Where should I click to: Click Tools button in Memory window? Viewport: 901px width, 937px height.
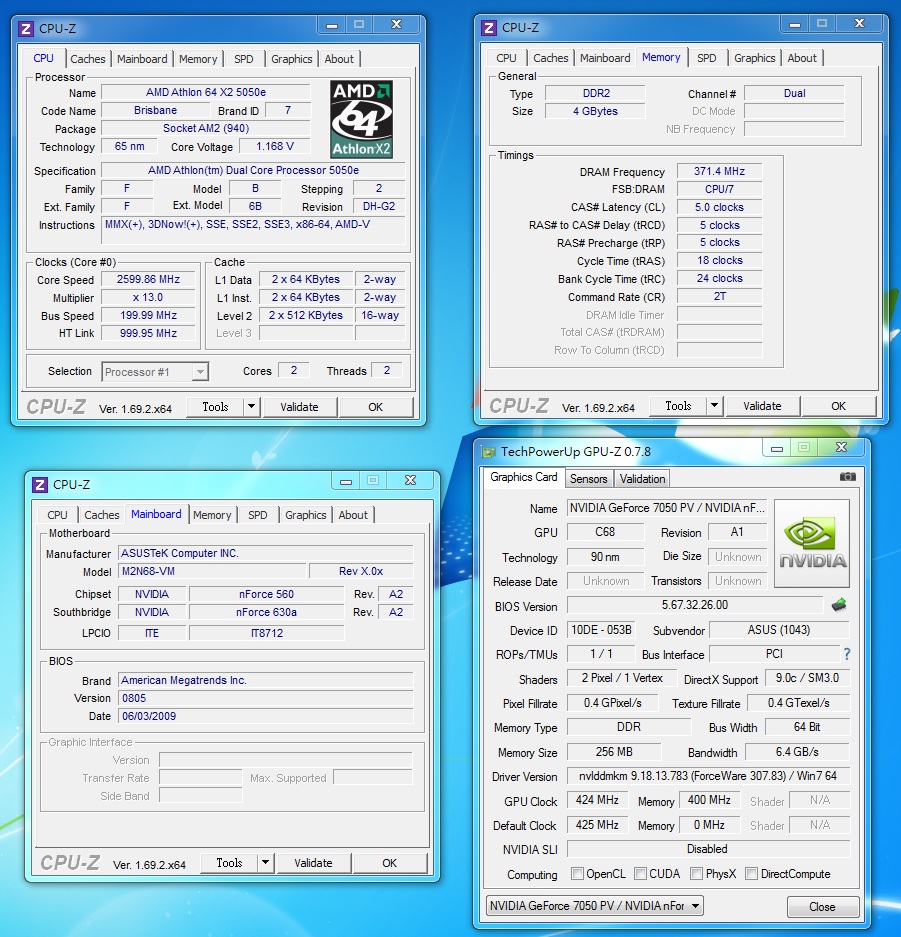tap(678, 406)
